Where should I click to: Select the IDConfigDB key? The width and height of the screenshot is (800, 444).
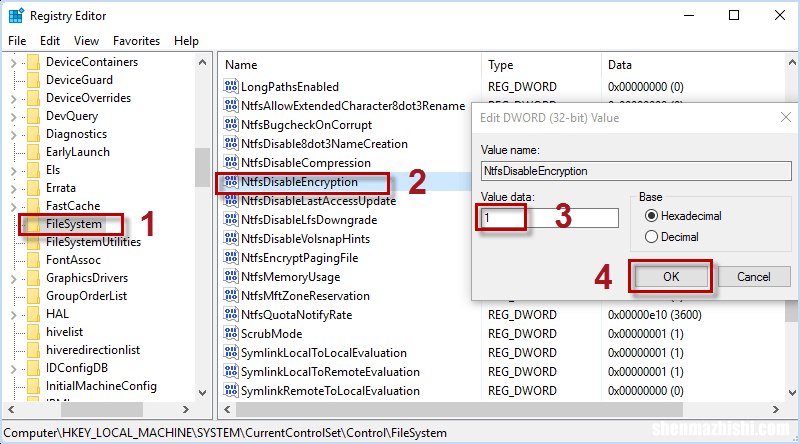(x=77, y=367)
